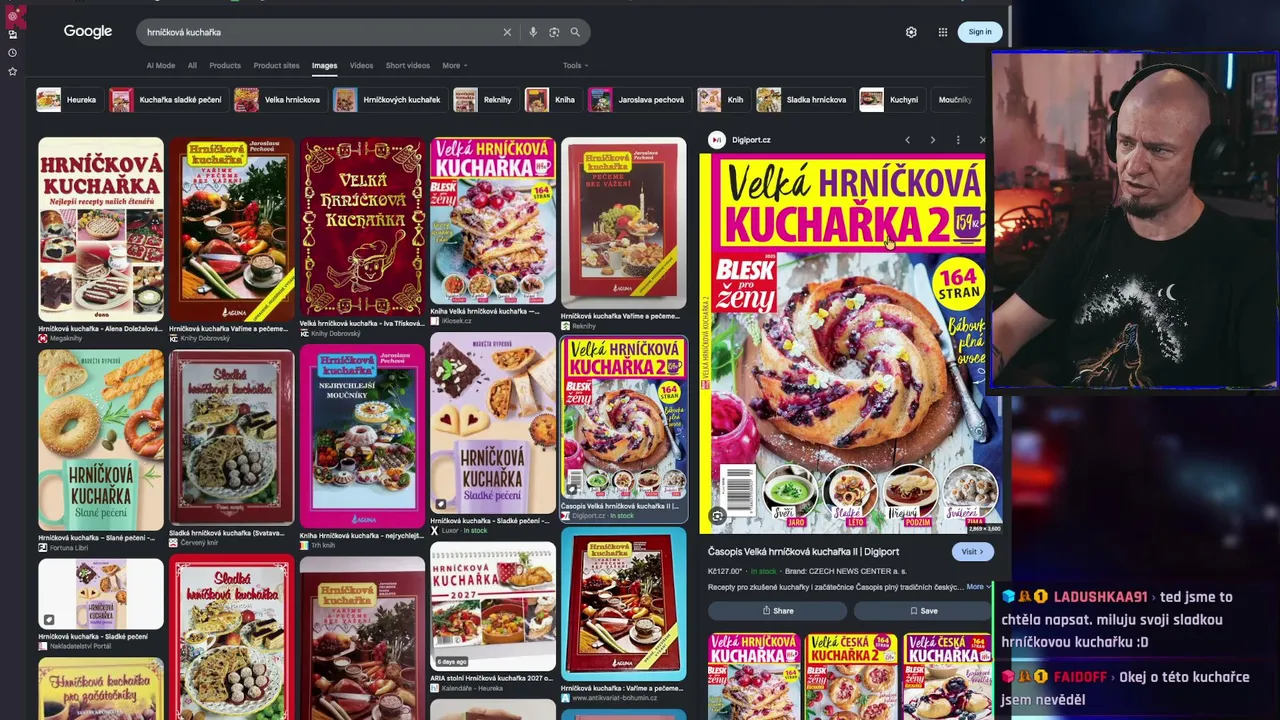The width and height of the screenshot is (1280, 720).
Task: Open the Short videos tab
Action: click(x=408, y=66)
